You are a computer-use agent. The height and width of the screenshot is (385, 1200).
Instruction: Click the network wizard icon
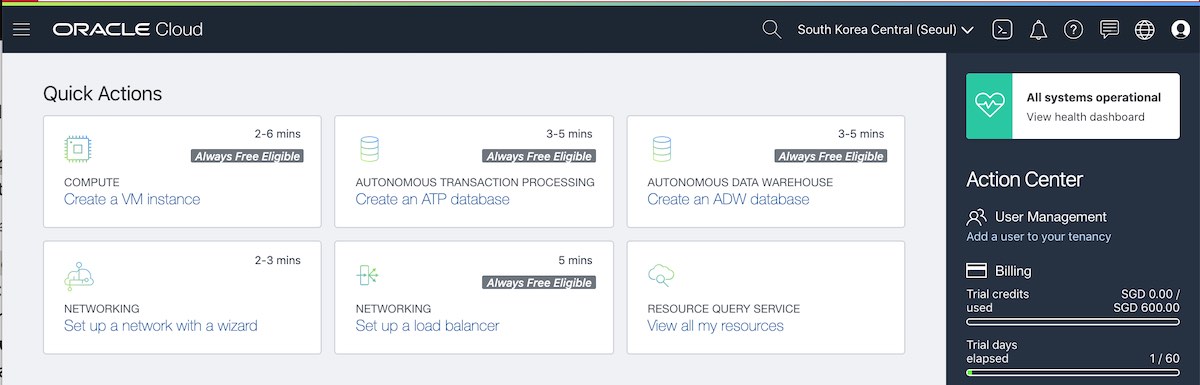pos(78,276)
